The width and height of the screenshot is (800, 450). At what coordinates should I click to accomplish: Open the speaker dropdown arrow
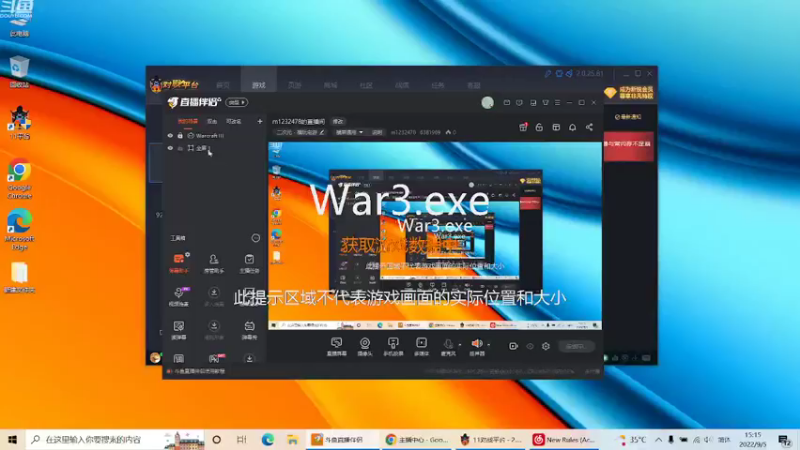coord(489,345)
